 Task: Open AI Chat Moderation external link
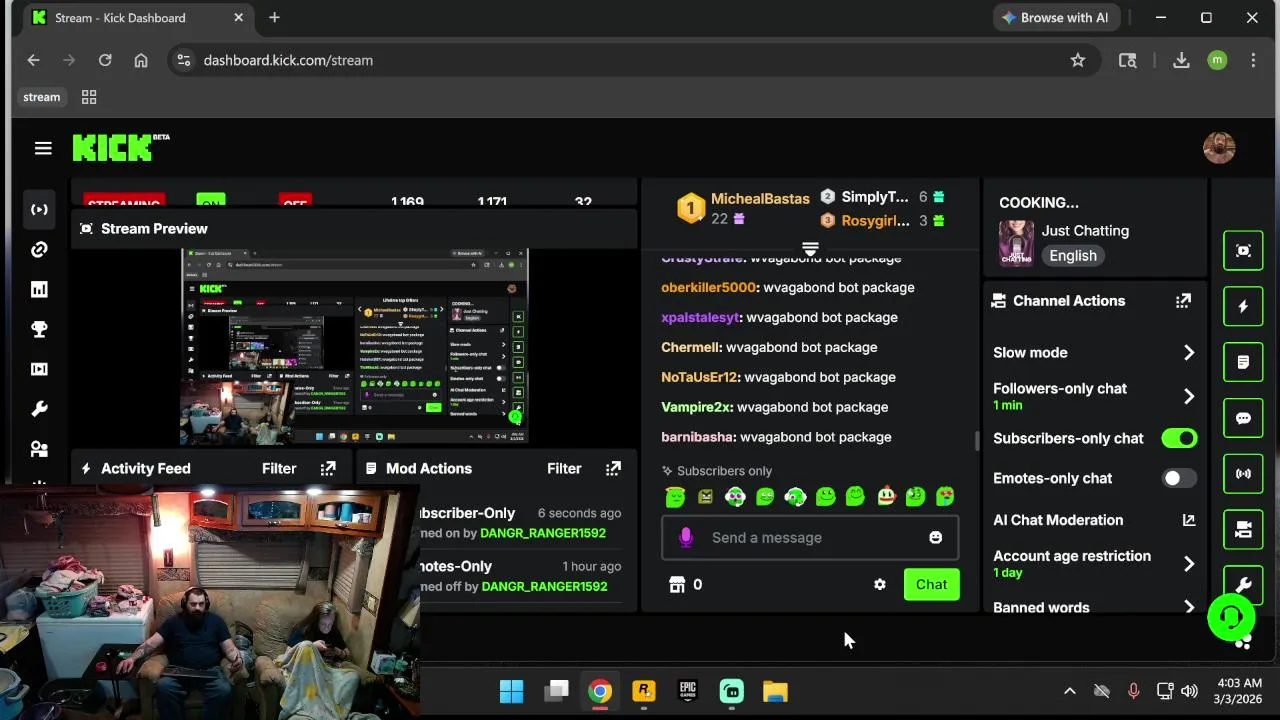pos(1189,520)
